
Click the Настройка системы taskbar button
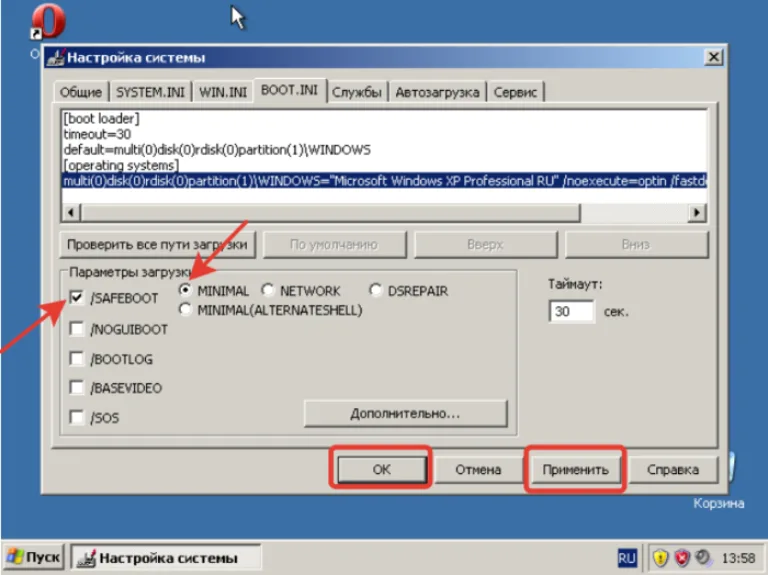[x=166, y=558]
